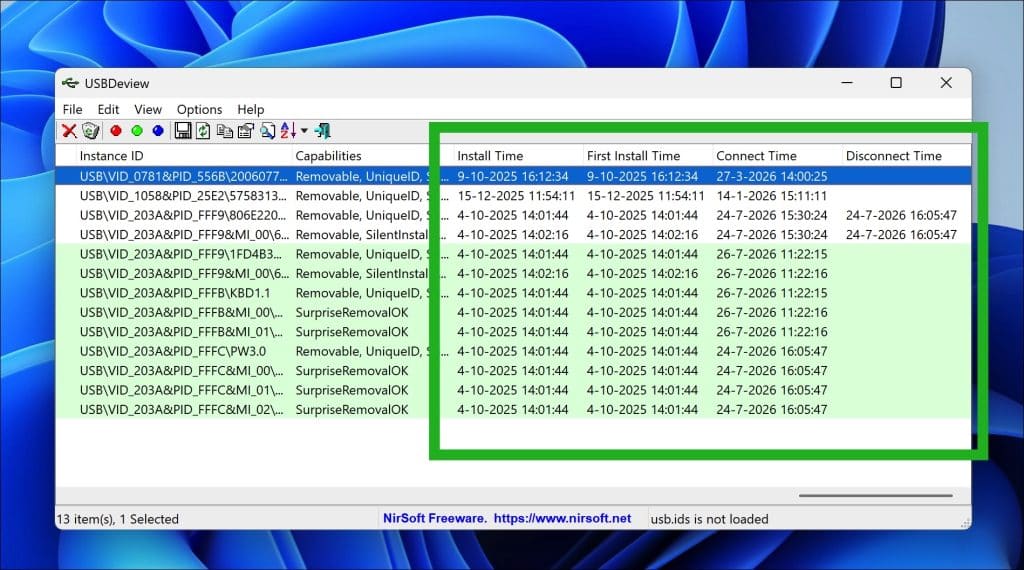Click the red circle disconnect device icon
The width and height of the screenshot is (1024, 570).
click(116, 131)
